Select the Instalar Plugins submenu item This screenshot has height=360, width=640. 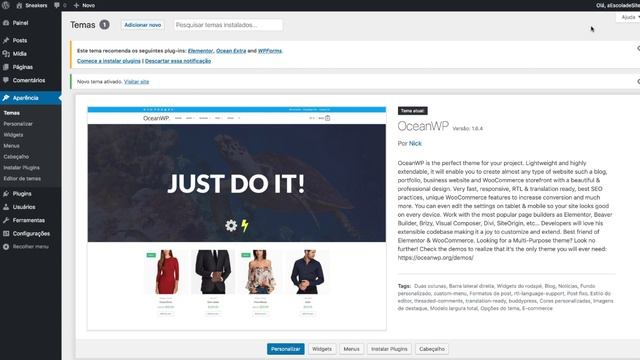click(21, 167)
